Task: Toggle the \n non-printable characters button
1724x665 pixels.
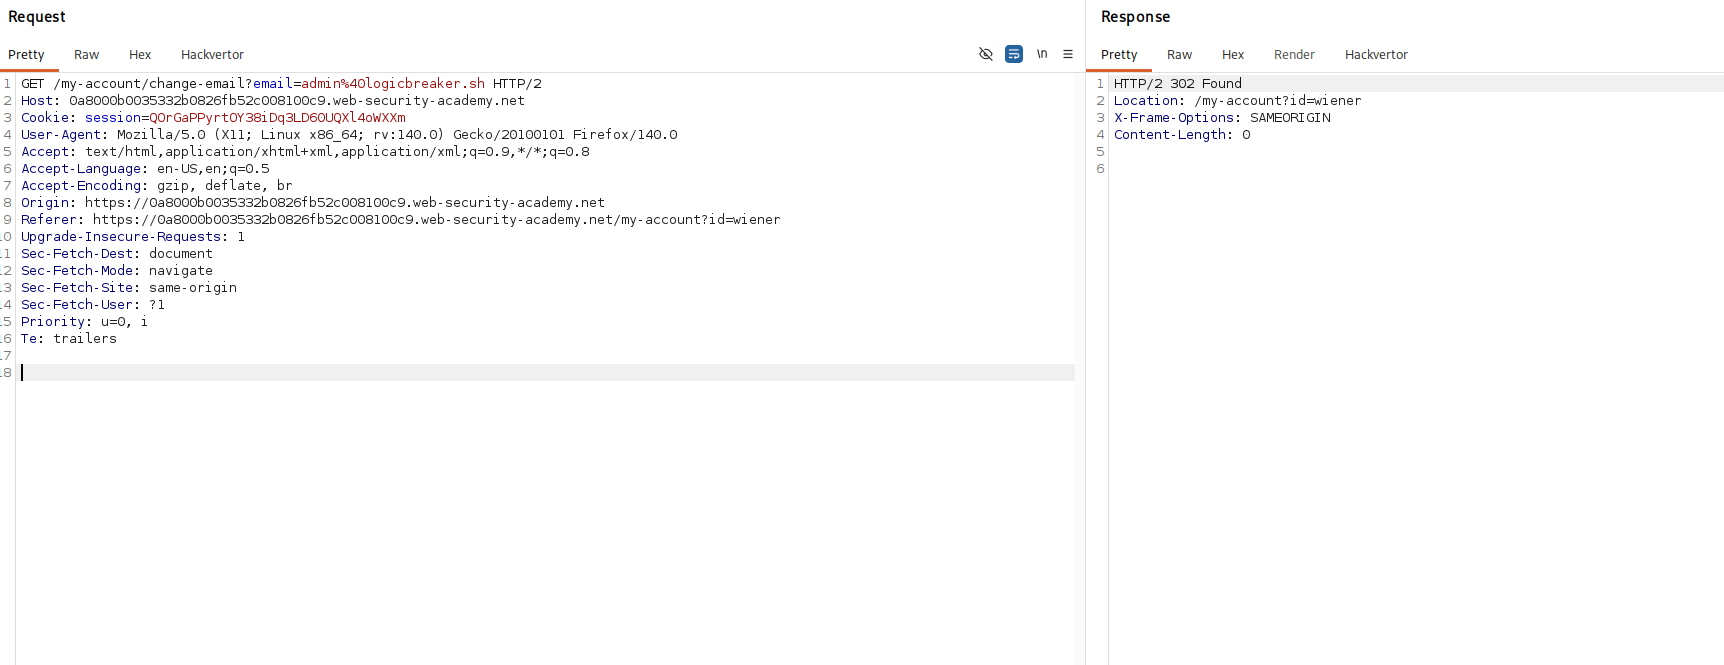Action: coord(1042,54)
